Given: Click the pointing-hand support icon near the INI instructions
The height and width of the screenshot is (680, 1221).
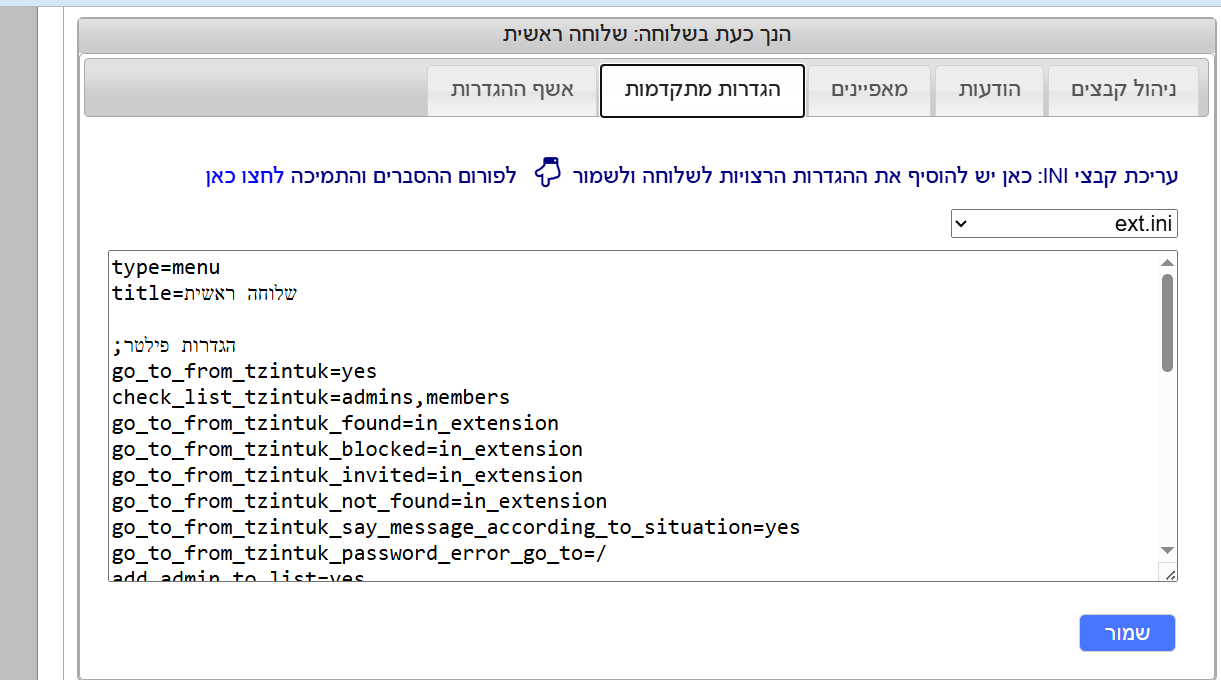Looking at the screenshot, I should click(547, 172).
